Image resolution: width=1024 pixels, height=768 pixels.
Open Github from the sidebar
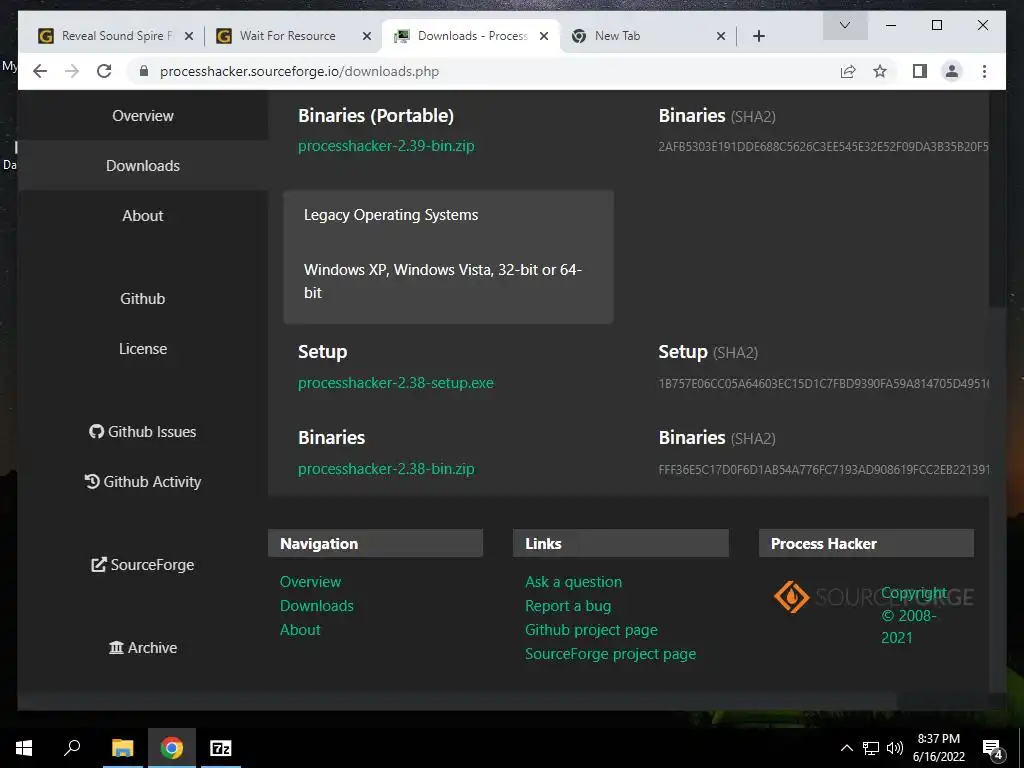[142, 298]
